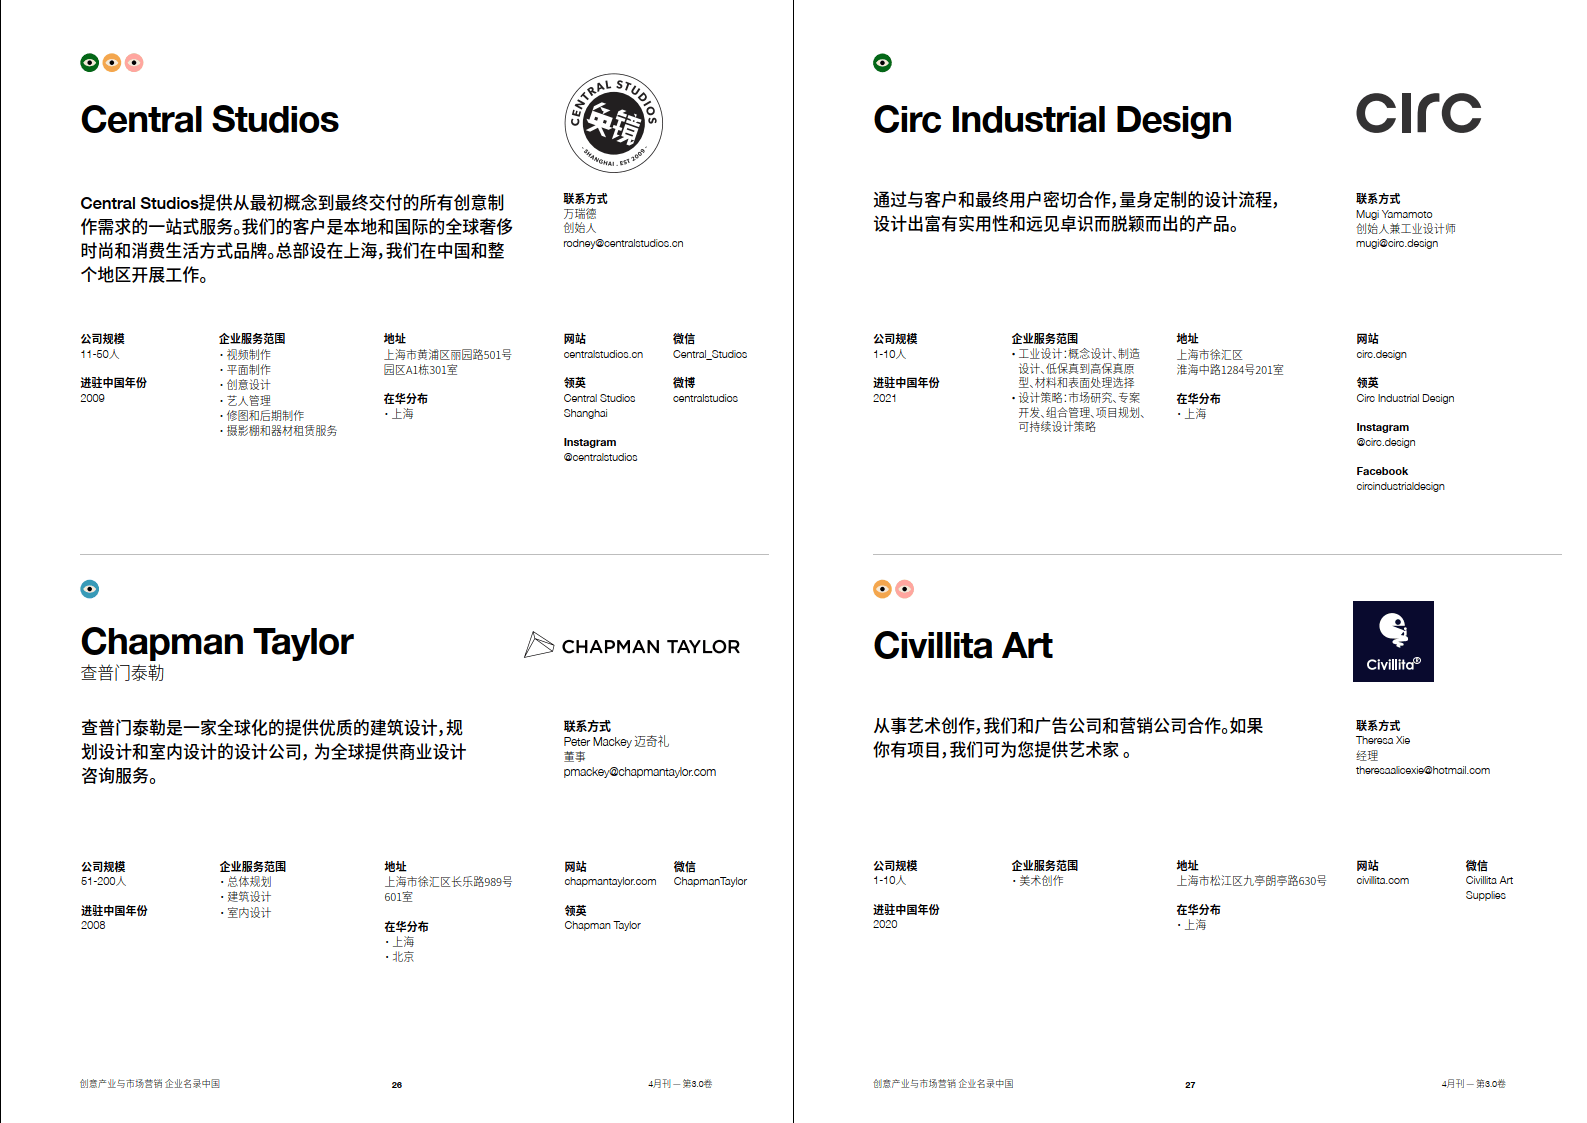Click the blue eye icon above Chapman Taylor
The width and height of the screenshot is (1587, 1123).
[x=90, y=589]
